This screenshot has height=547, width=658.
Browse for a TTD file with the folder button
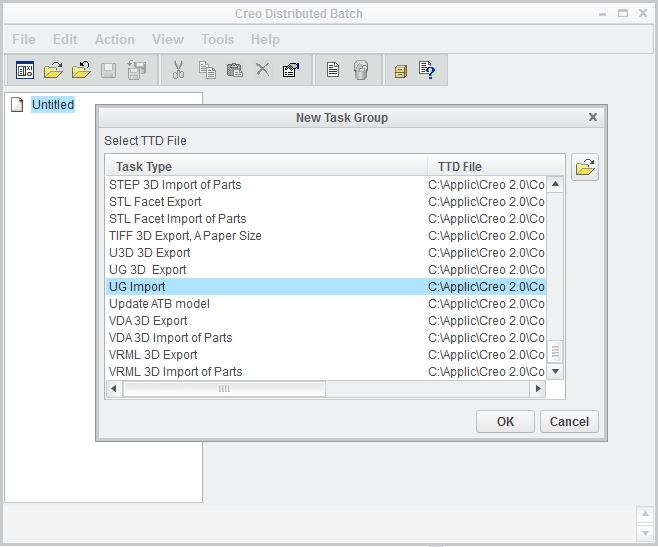pyautogui.click(x=585, y=167)
